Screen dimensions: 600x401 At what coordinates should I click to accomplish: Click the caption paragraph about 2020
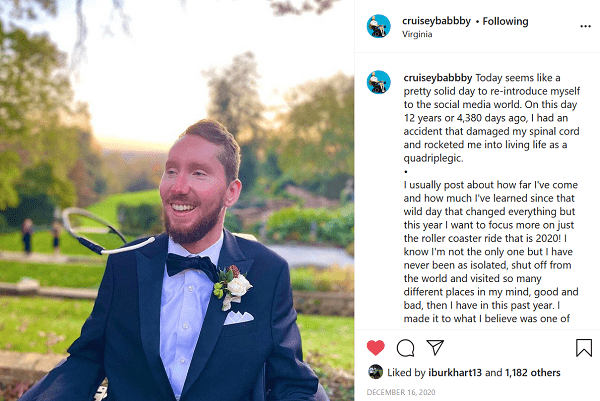tap(491, 252)
